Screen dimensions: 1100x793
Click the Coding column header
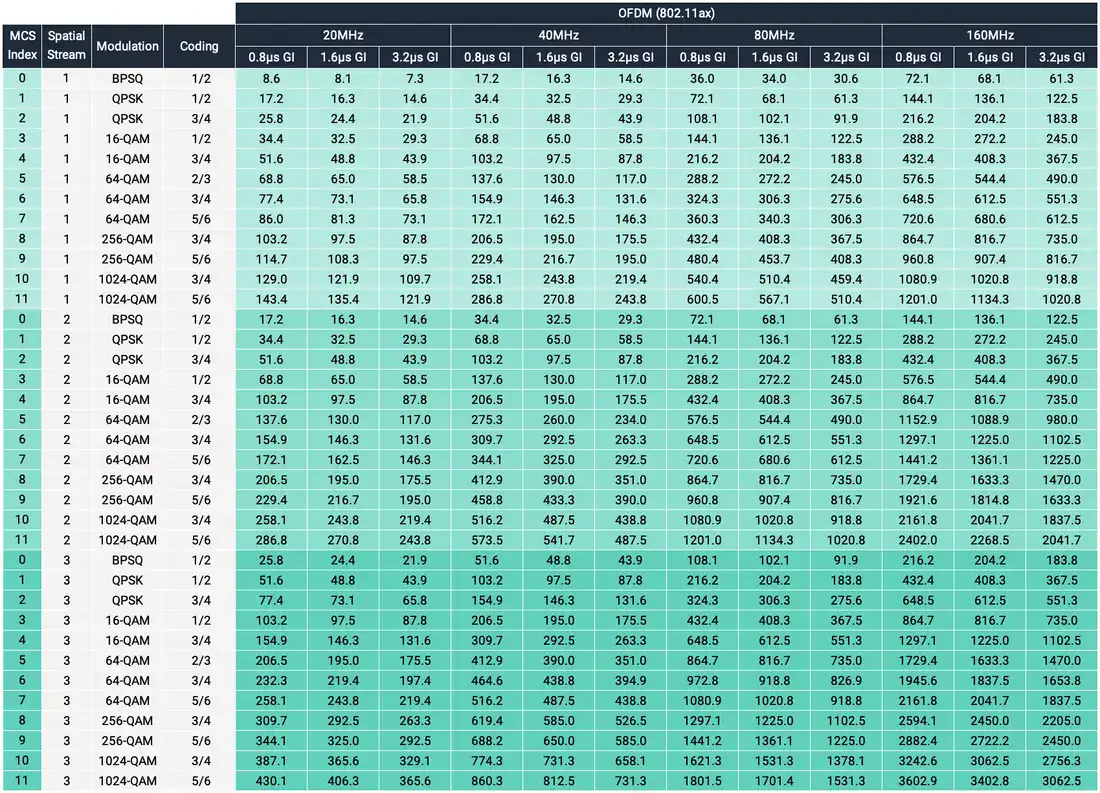click(x=199, y=46)
